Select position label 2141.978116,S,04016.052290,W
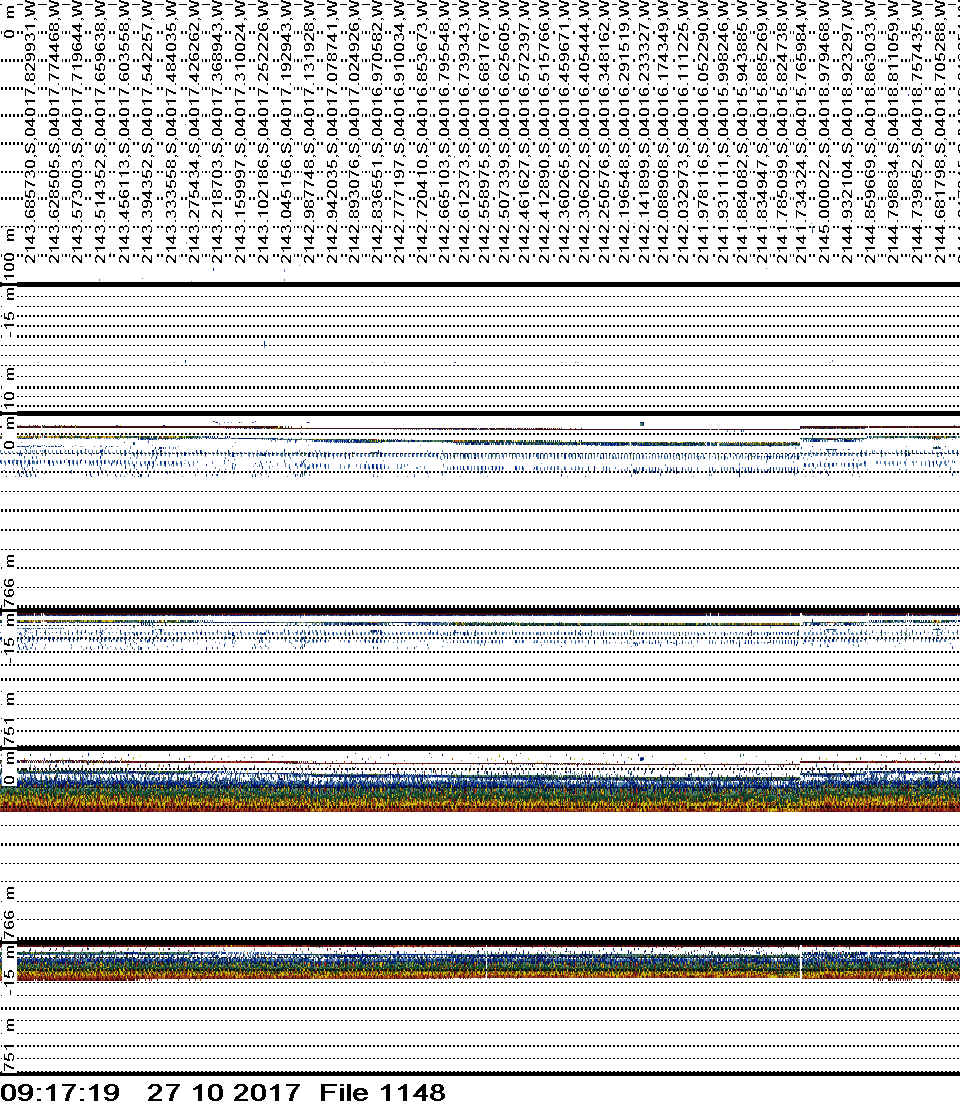The width and height of the screenshot is (960, 1108). coord(703,131)
